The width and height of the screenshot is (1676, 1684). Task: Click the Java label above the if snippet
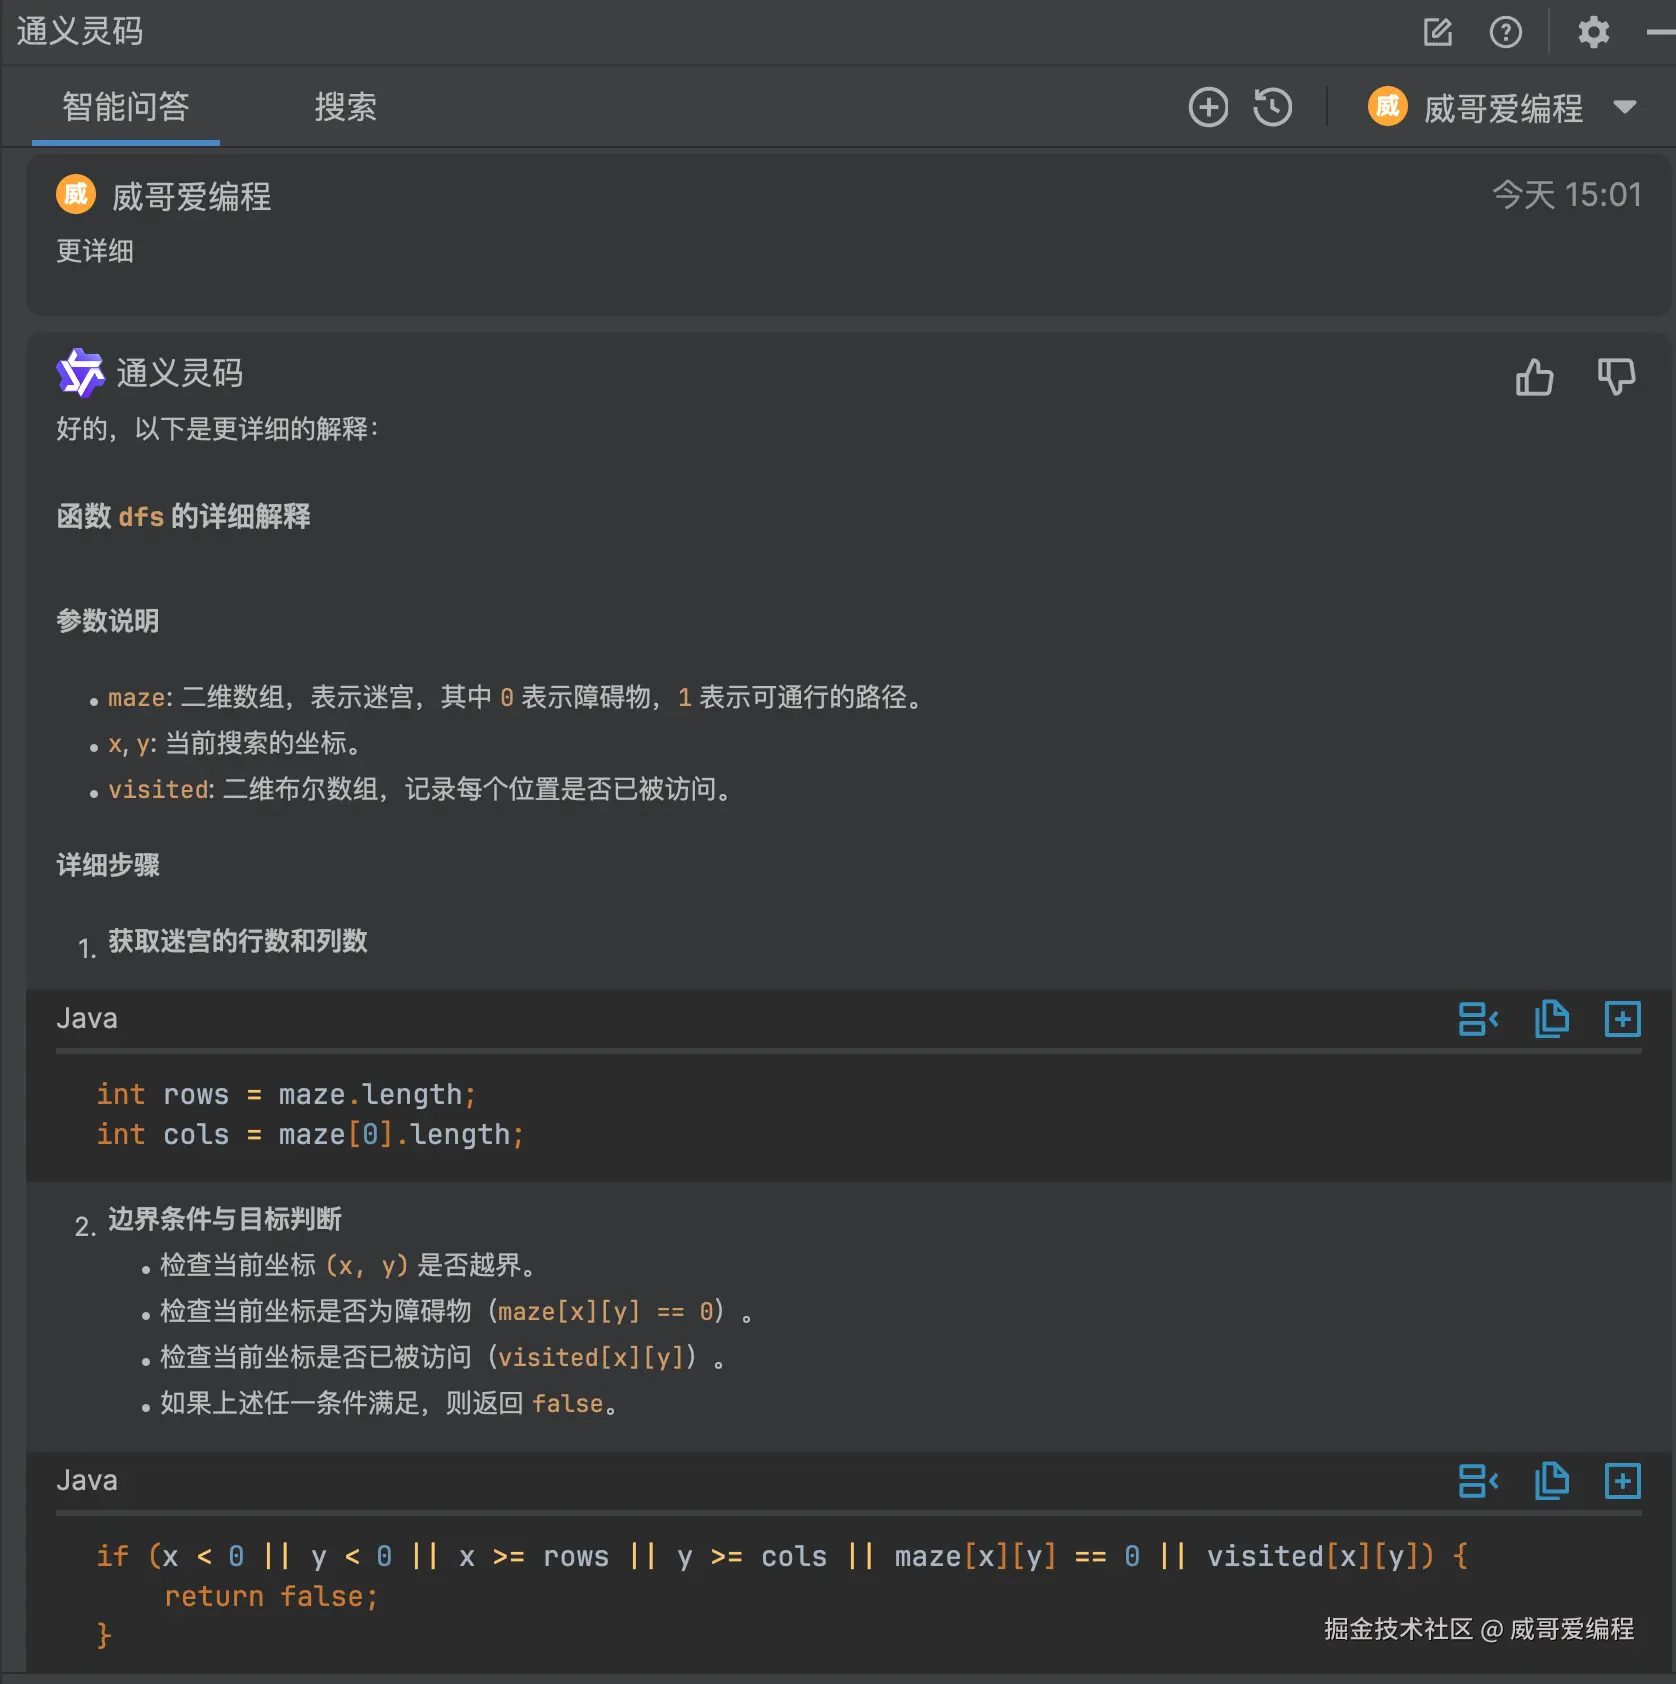pos(87,1481)
